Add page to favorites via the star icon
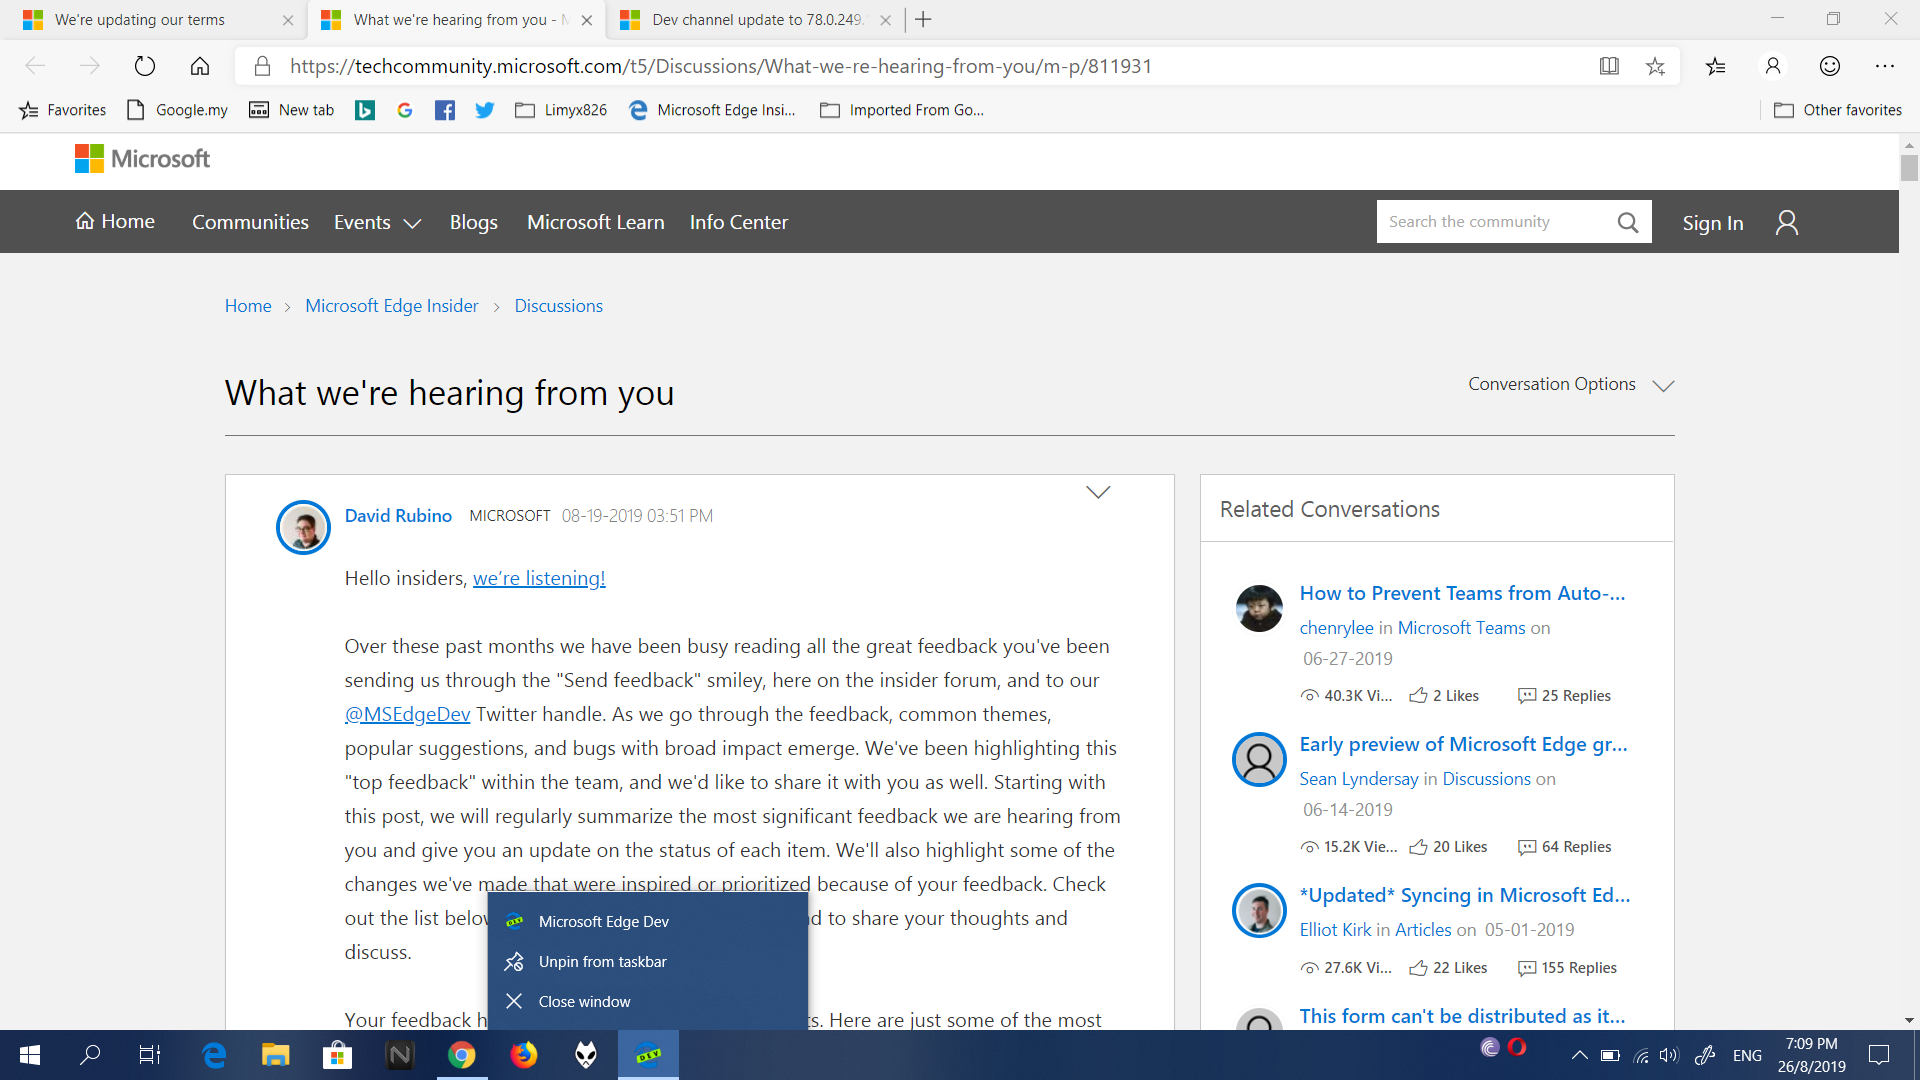1920x1080 pixels. pyautogui.click(x=1657, y=66)
